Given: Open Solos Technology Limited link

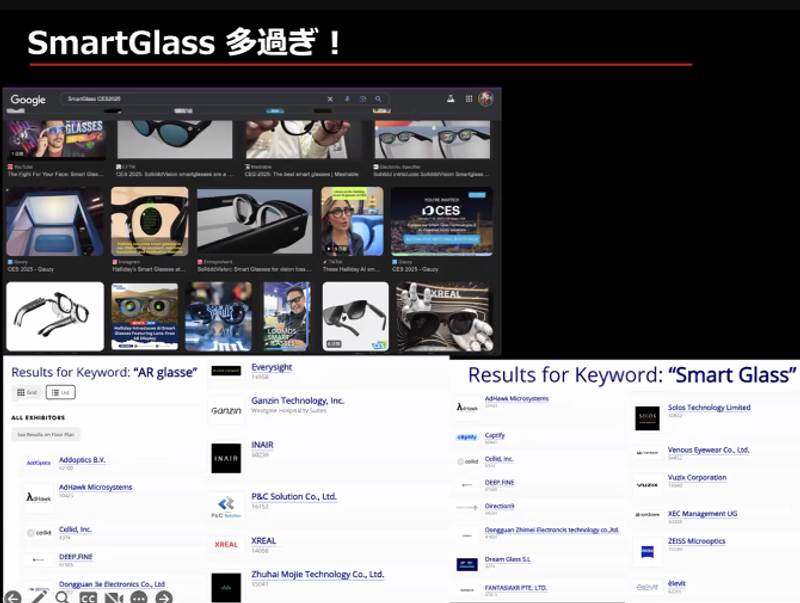Looking at the screenshot, I should pos(709,407).
